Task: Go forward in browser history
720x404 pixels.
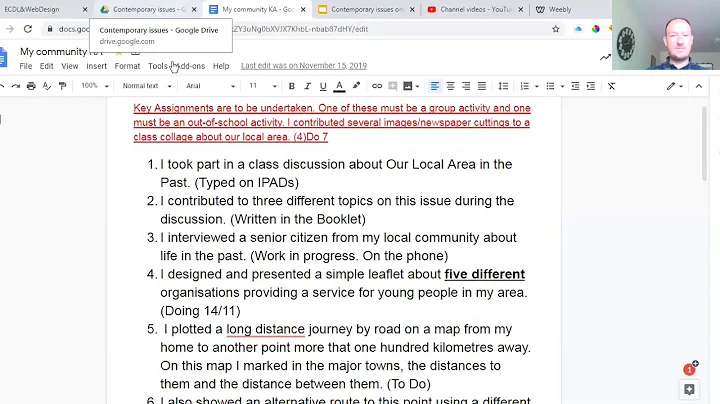Action: [10, 29]
